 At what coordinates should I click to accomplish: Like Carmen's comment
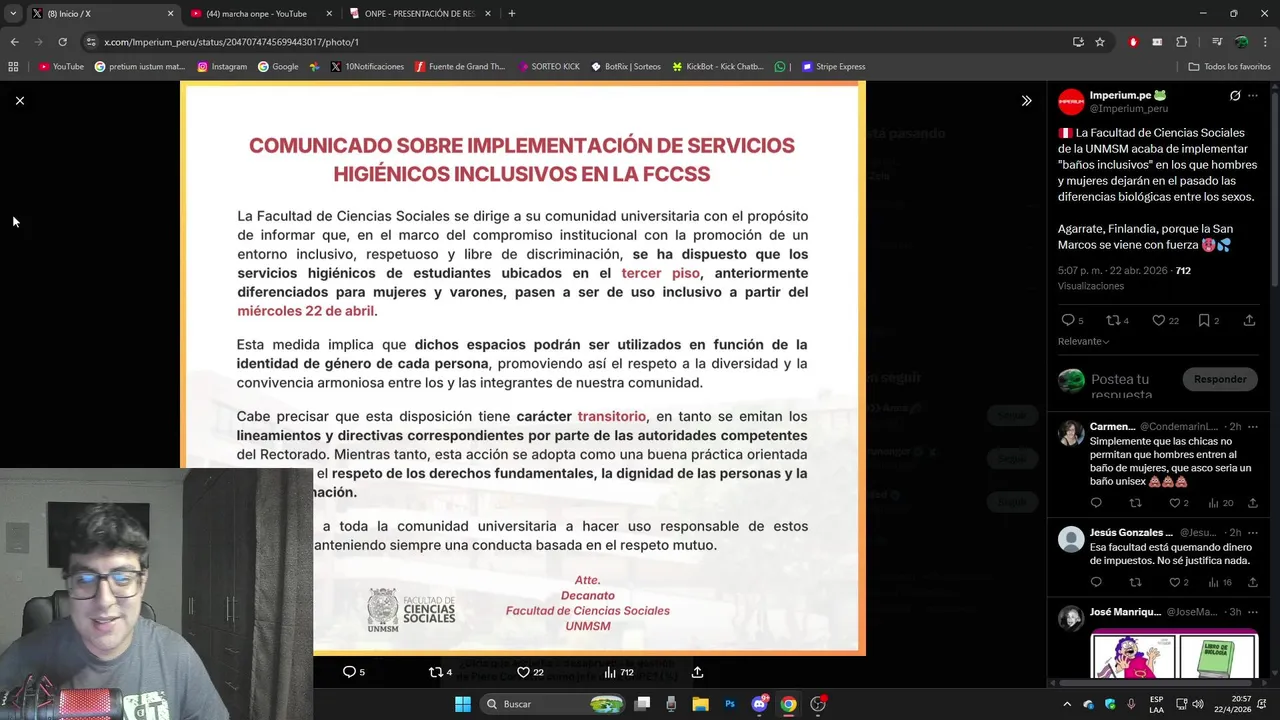point(1179,503)
